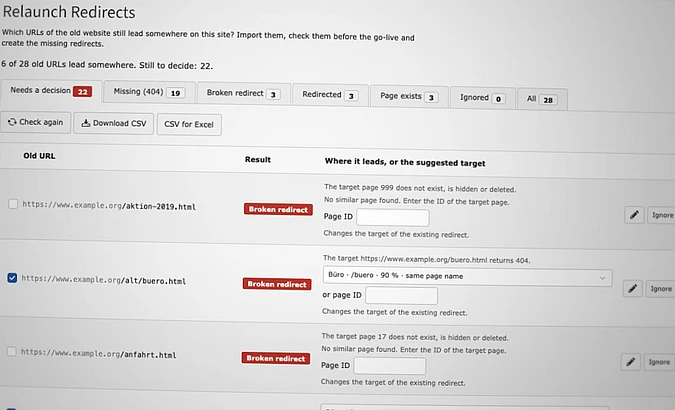Click pencil edit icon for anfahrt.html row
Image resolution: width=675 pixels, height=410 pixels.
point(631,362)
